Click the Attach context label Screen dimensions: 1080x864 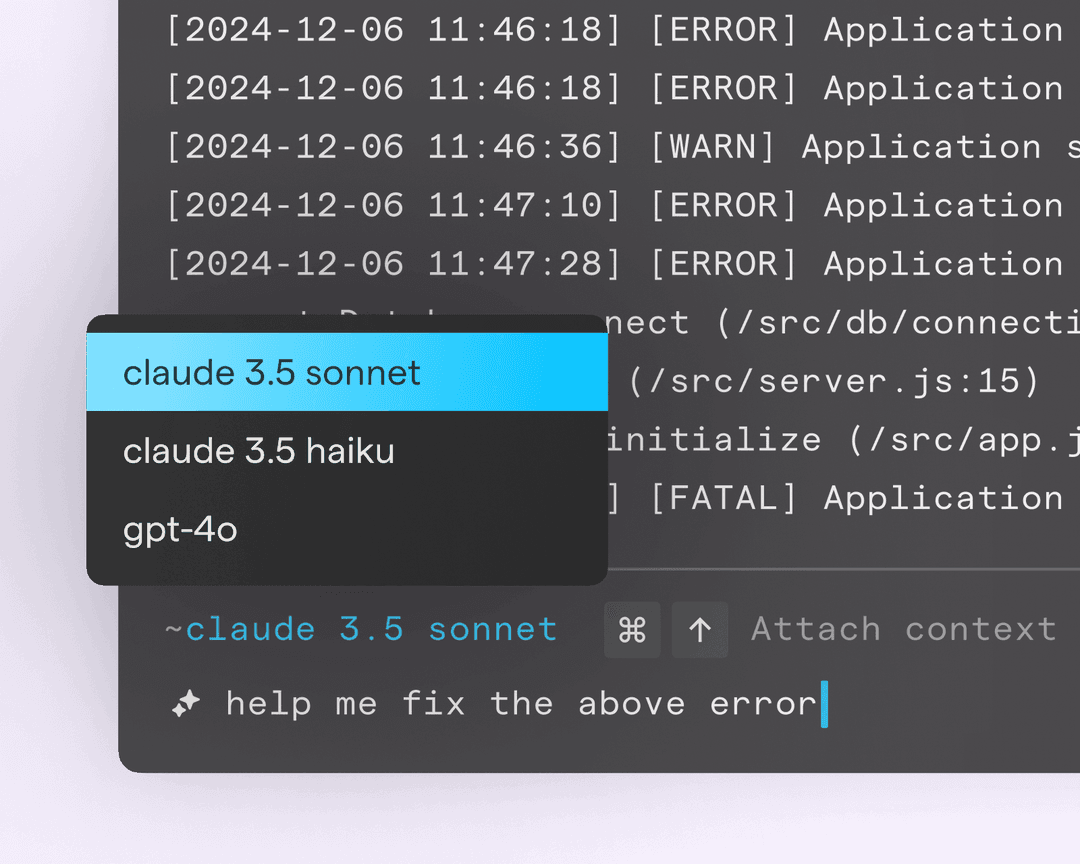(x=903, y=630)
